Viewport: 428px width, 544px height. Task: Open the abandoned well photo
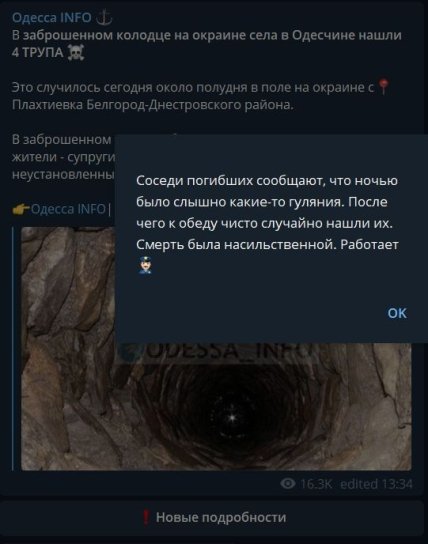tap(216, 349)
